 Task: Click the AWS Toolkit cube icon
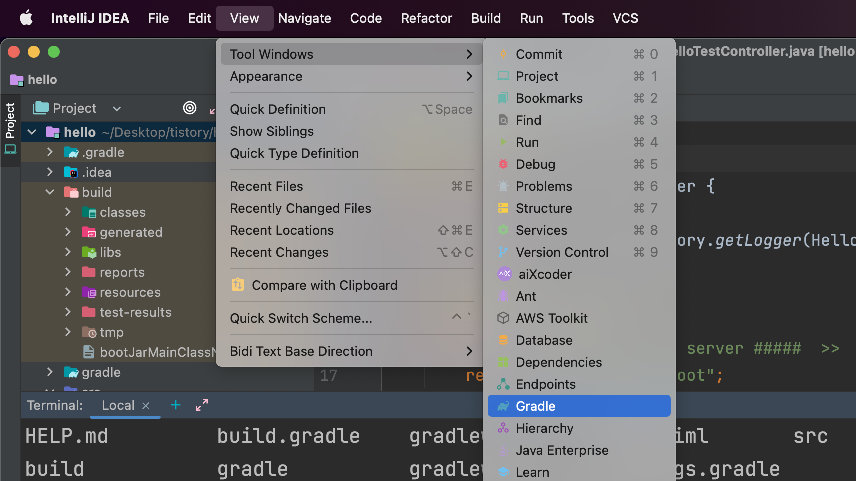503,318
